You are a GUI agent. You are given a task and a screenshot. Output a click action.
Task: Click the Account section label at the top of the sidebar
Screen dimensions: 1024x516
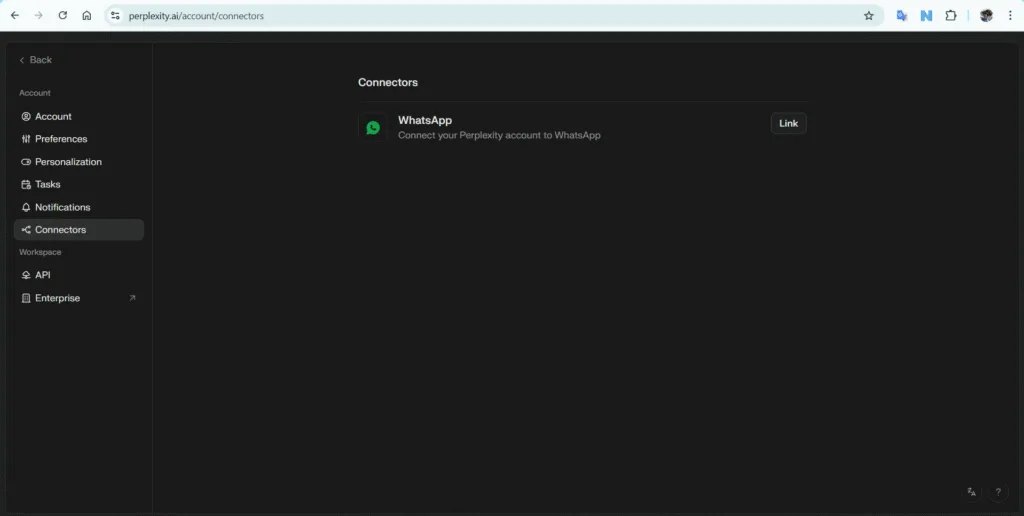point(35,93)
